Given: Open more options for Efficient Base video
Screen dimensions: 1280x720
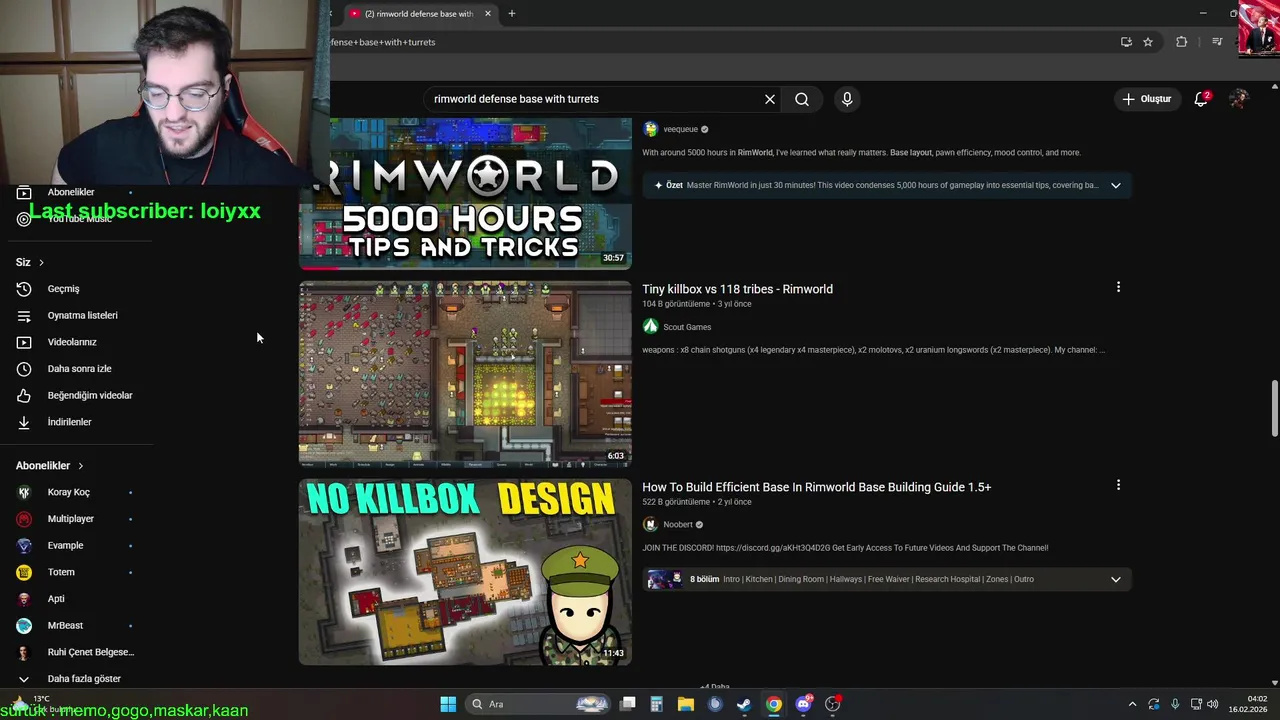Looking at the screenshot, I should coord(1118,485).
